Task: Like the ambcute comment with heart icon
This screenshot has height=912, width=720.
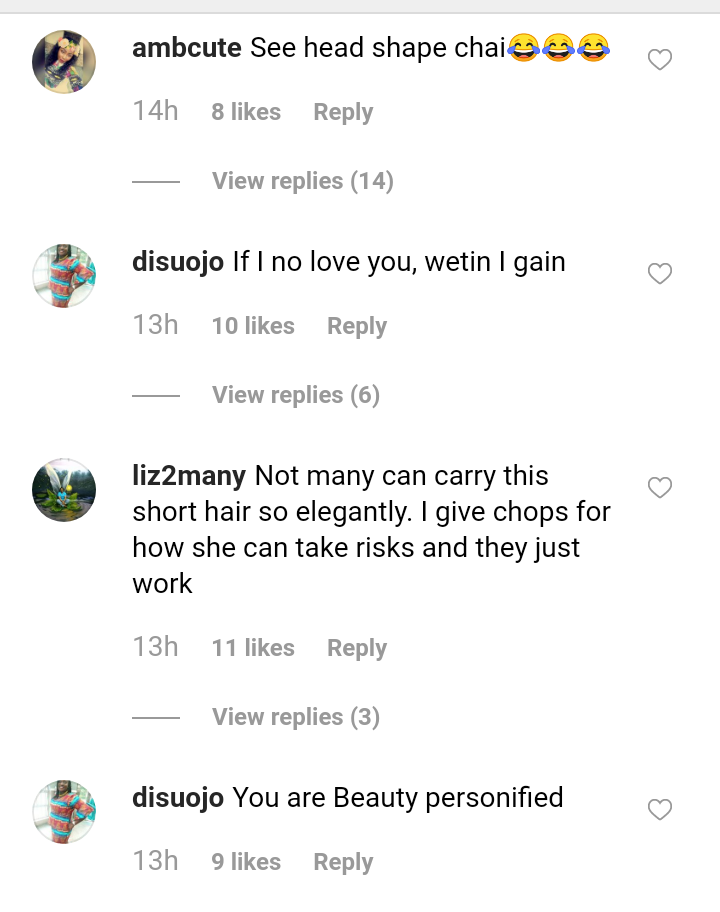Action: coord(660,60)
